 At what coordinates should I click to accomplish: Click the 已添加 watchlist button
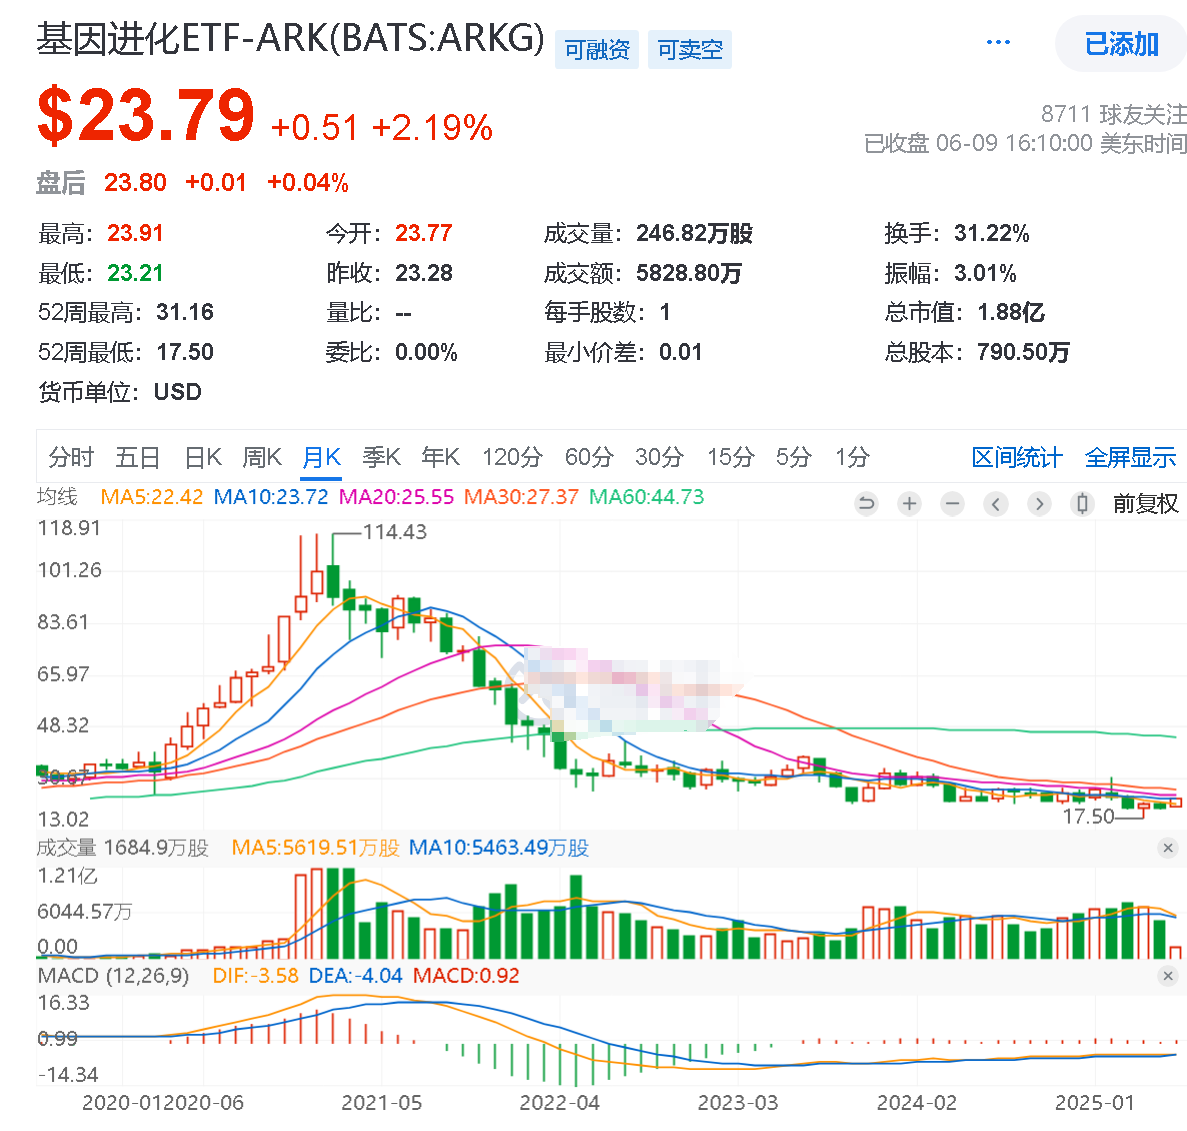coord(1121,44)
